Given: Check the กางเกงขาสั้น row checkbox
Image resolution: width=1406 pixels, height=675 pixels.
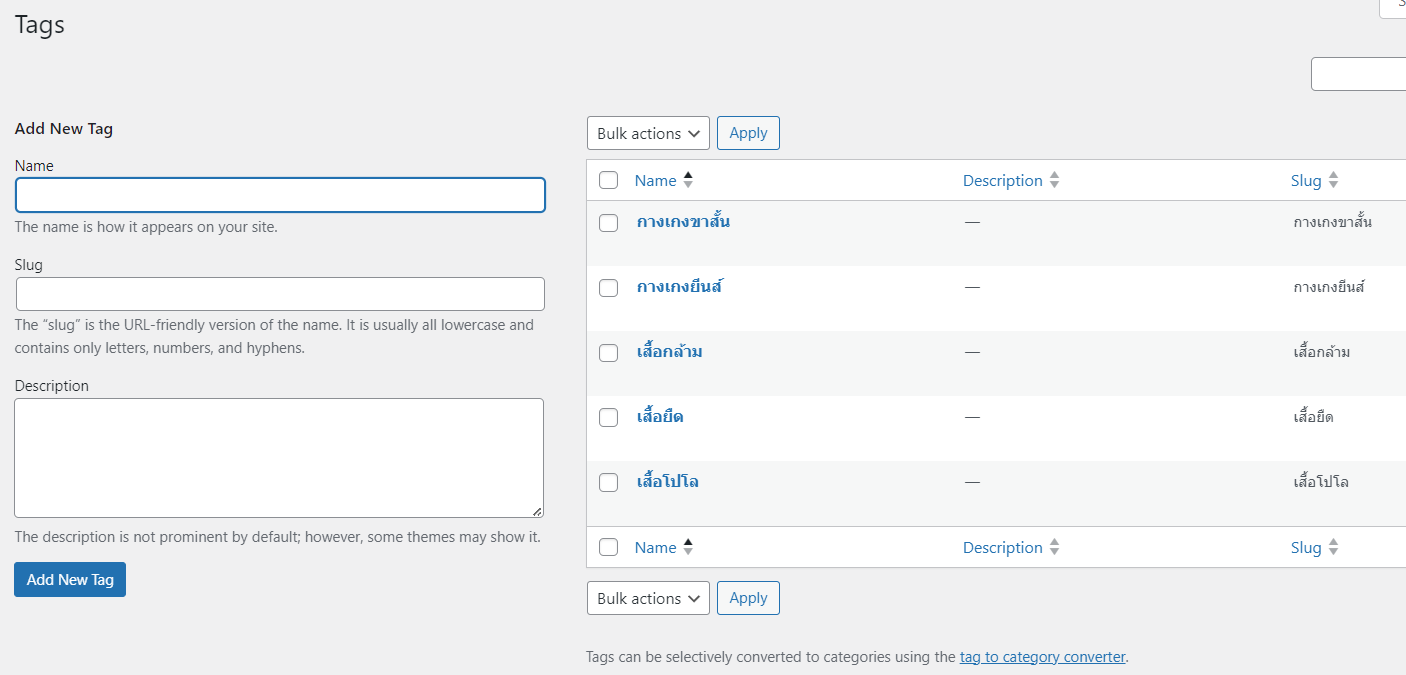Looking at the screenshot, I should [608, 222].
